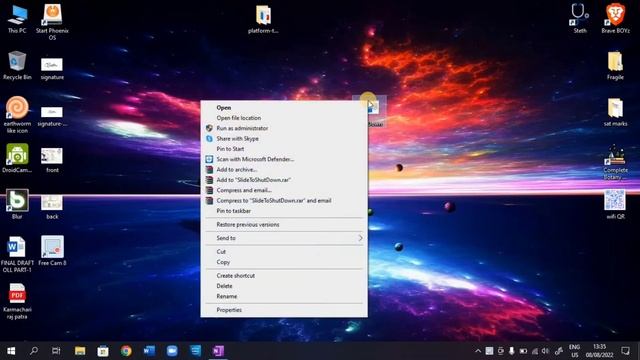Choose Create shortcut
This screenshot has width=640, height=360.
coord(284,276)
